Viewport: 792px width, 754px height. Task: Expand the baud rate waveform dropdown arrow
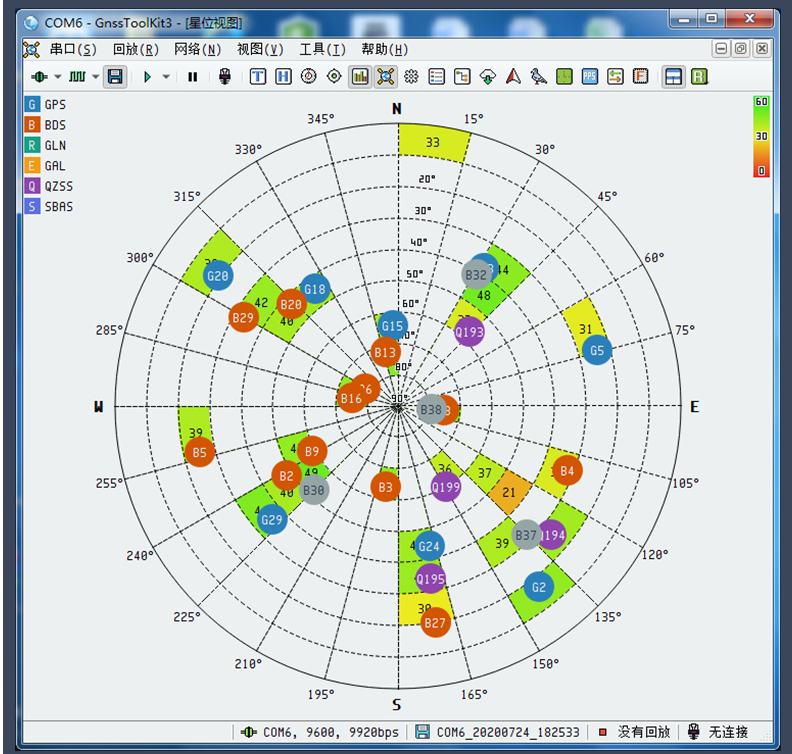tap(96, 77)
